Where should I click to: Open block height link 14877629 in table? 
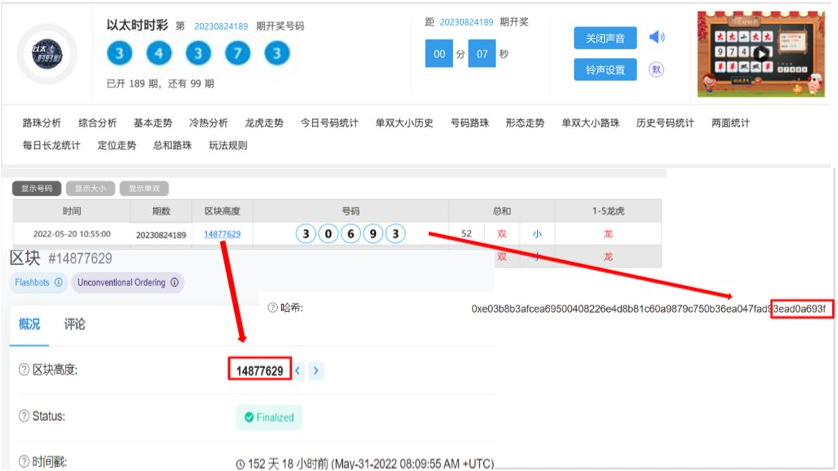[x=222, y=234]
